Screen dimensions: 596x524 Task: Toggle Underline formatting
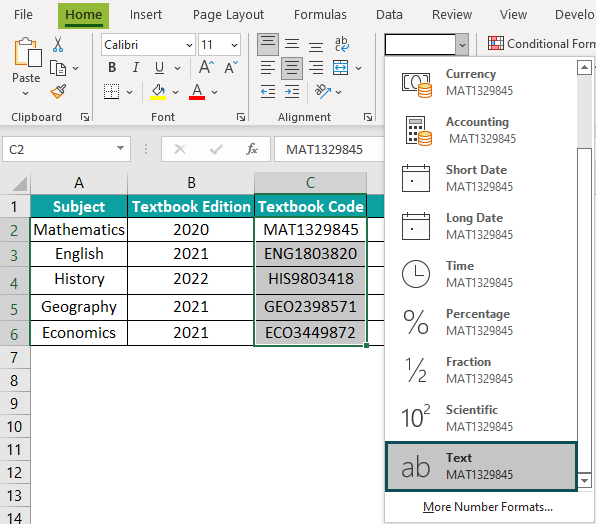159,68
